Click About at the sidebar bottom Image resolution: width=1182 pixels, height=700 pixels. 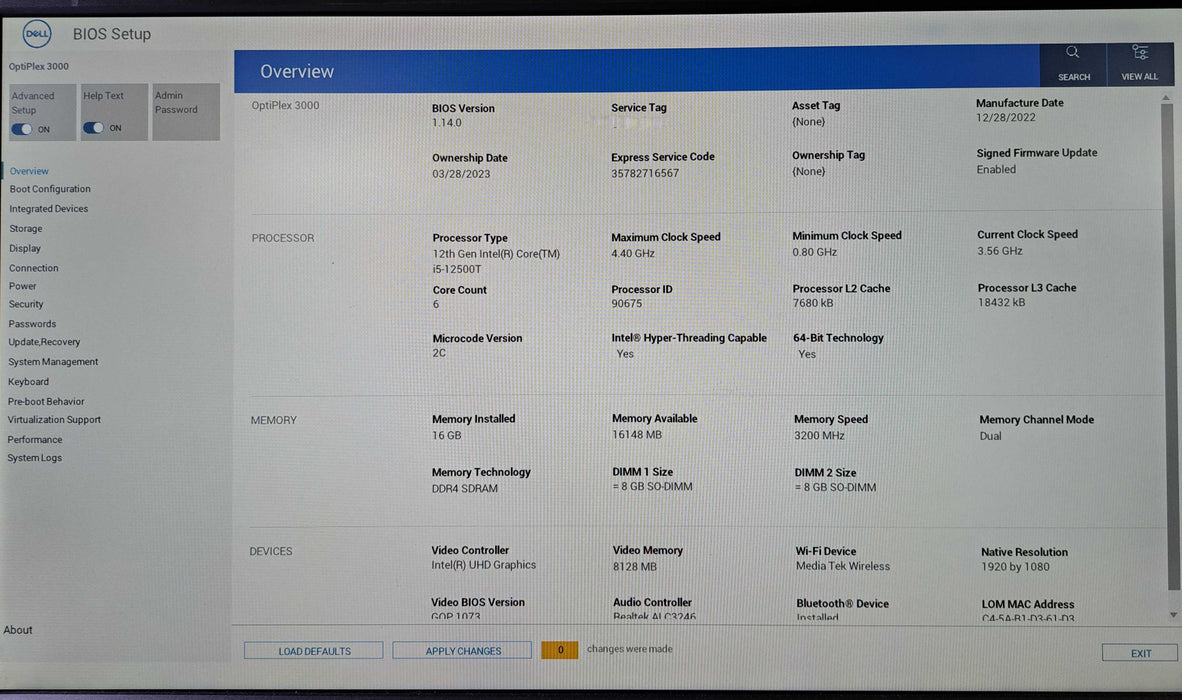point(17,630)
